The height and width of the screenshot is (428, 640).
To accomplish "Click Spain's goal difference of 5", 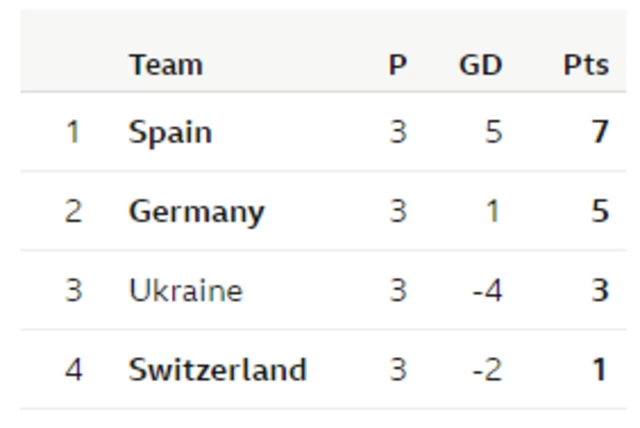I will (493, 132).
